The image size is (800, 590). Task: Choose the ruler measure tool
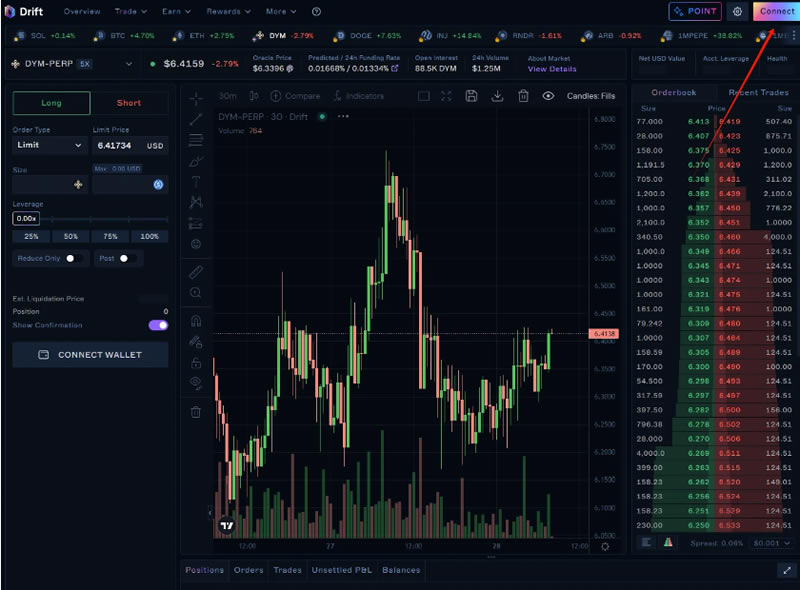pyautogui.click(x=196, y=271)
